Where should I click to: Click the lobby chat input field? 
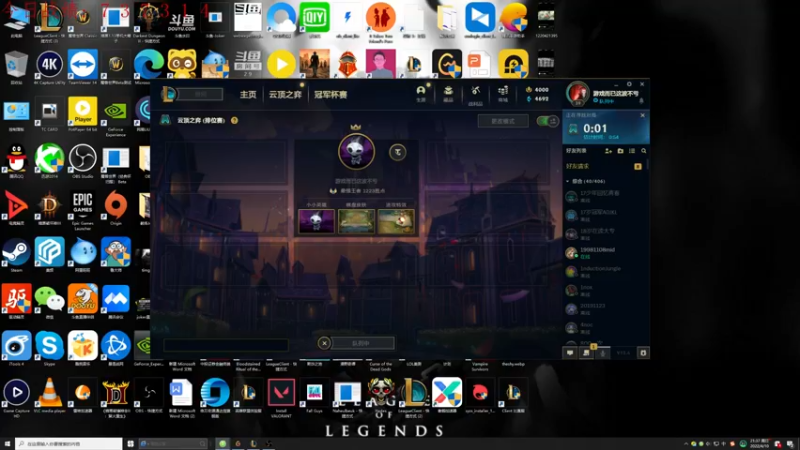pyautogui.click(x=226, y=345)
